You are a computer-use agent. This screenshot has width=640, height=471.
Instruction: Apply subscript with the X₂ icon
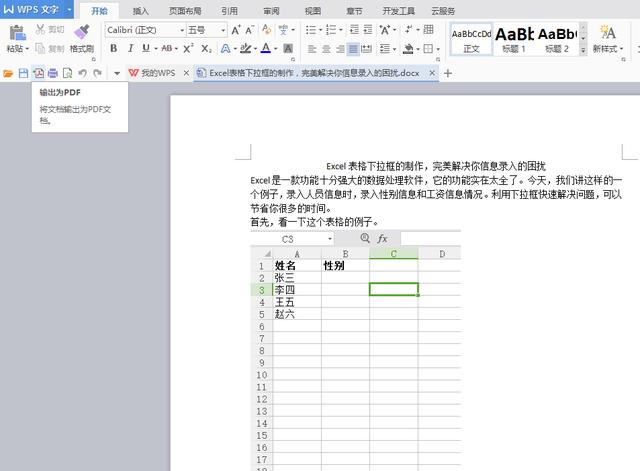pos(206,49)
